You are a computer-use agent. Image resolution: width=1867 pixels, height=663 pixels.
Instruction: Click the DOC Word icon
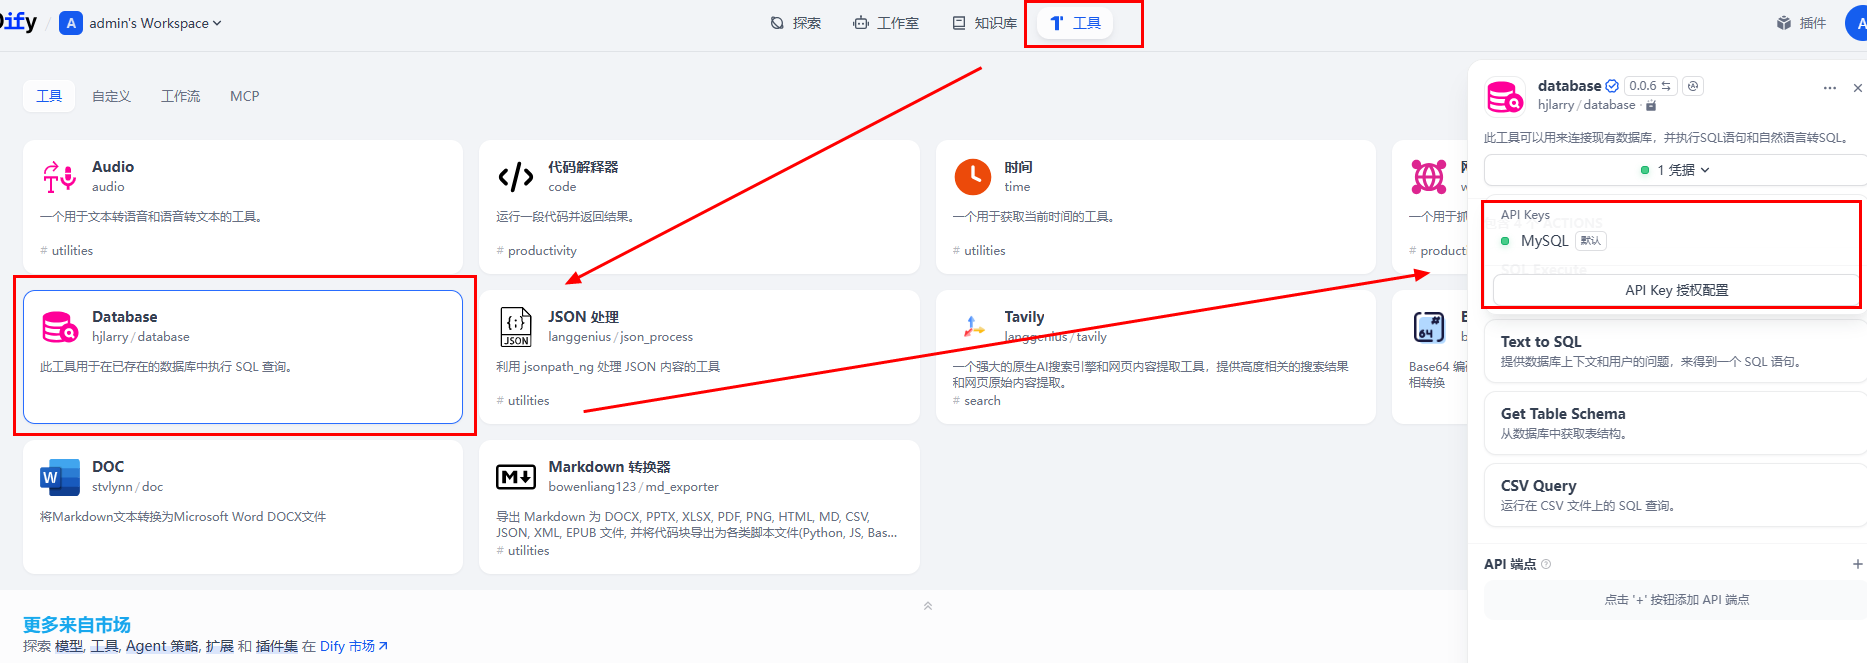(59, 477)
